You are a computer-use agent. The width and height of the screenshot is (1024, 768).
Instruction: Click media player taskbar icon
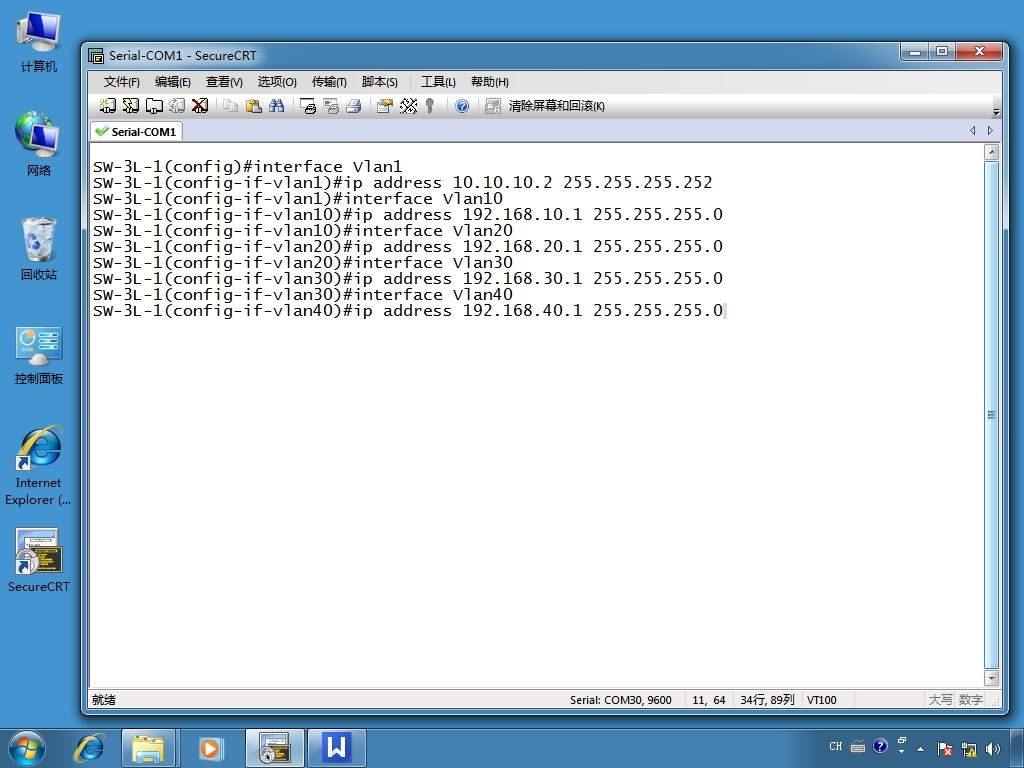pos(210,748)
